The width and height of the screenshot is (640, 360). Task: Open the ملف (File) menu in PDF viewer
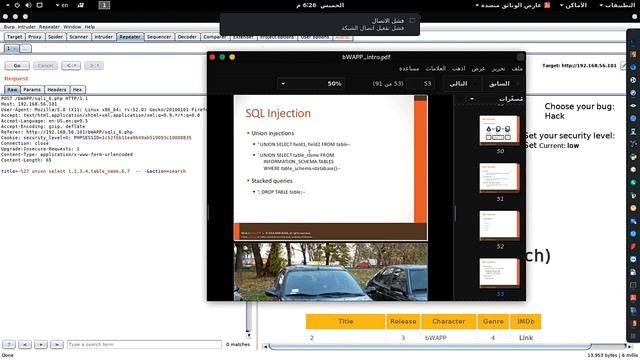pyautogui.click(x=517, y=69)
